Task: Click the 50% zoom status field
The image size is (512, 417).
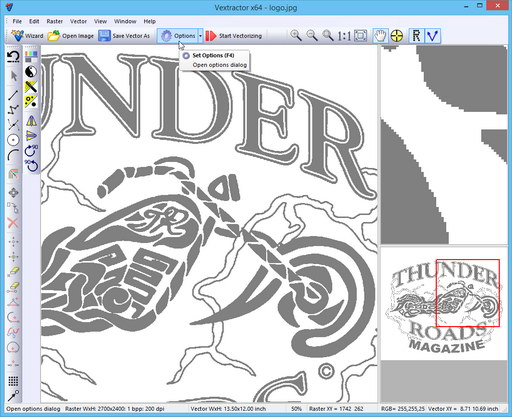Action: [296, 409]
